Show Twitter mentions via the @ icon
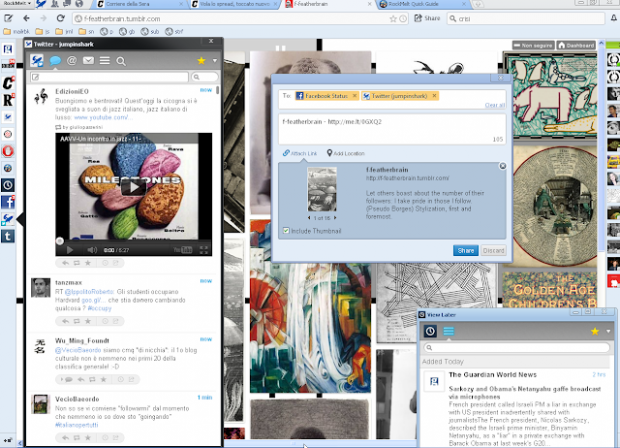The height and width of the screenshot is (448, 620). point(72,60)
